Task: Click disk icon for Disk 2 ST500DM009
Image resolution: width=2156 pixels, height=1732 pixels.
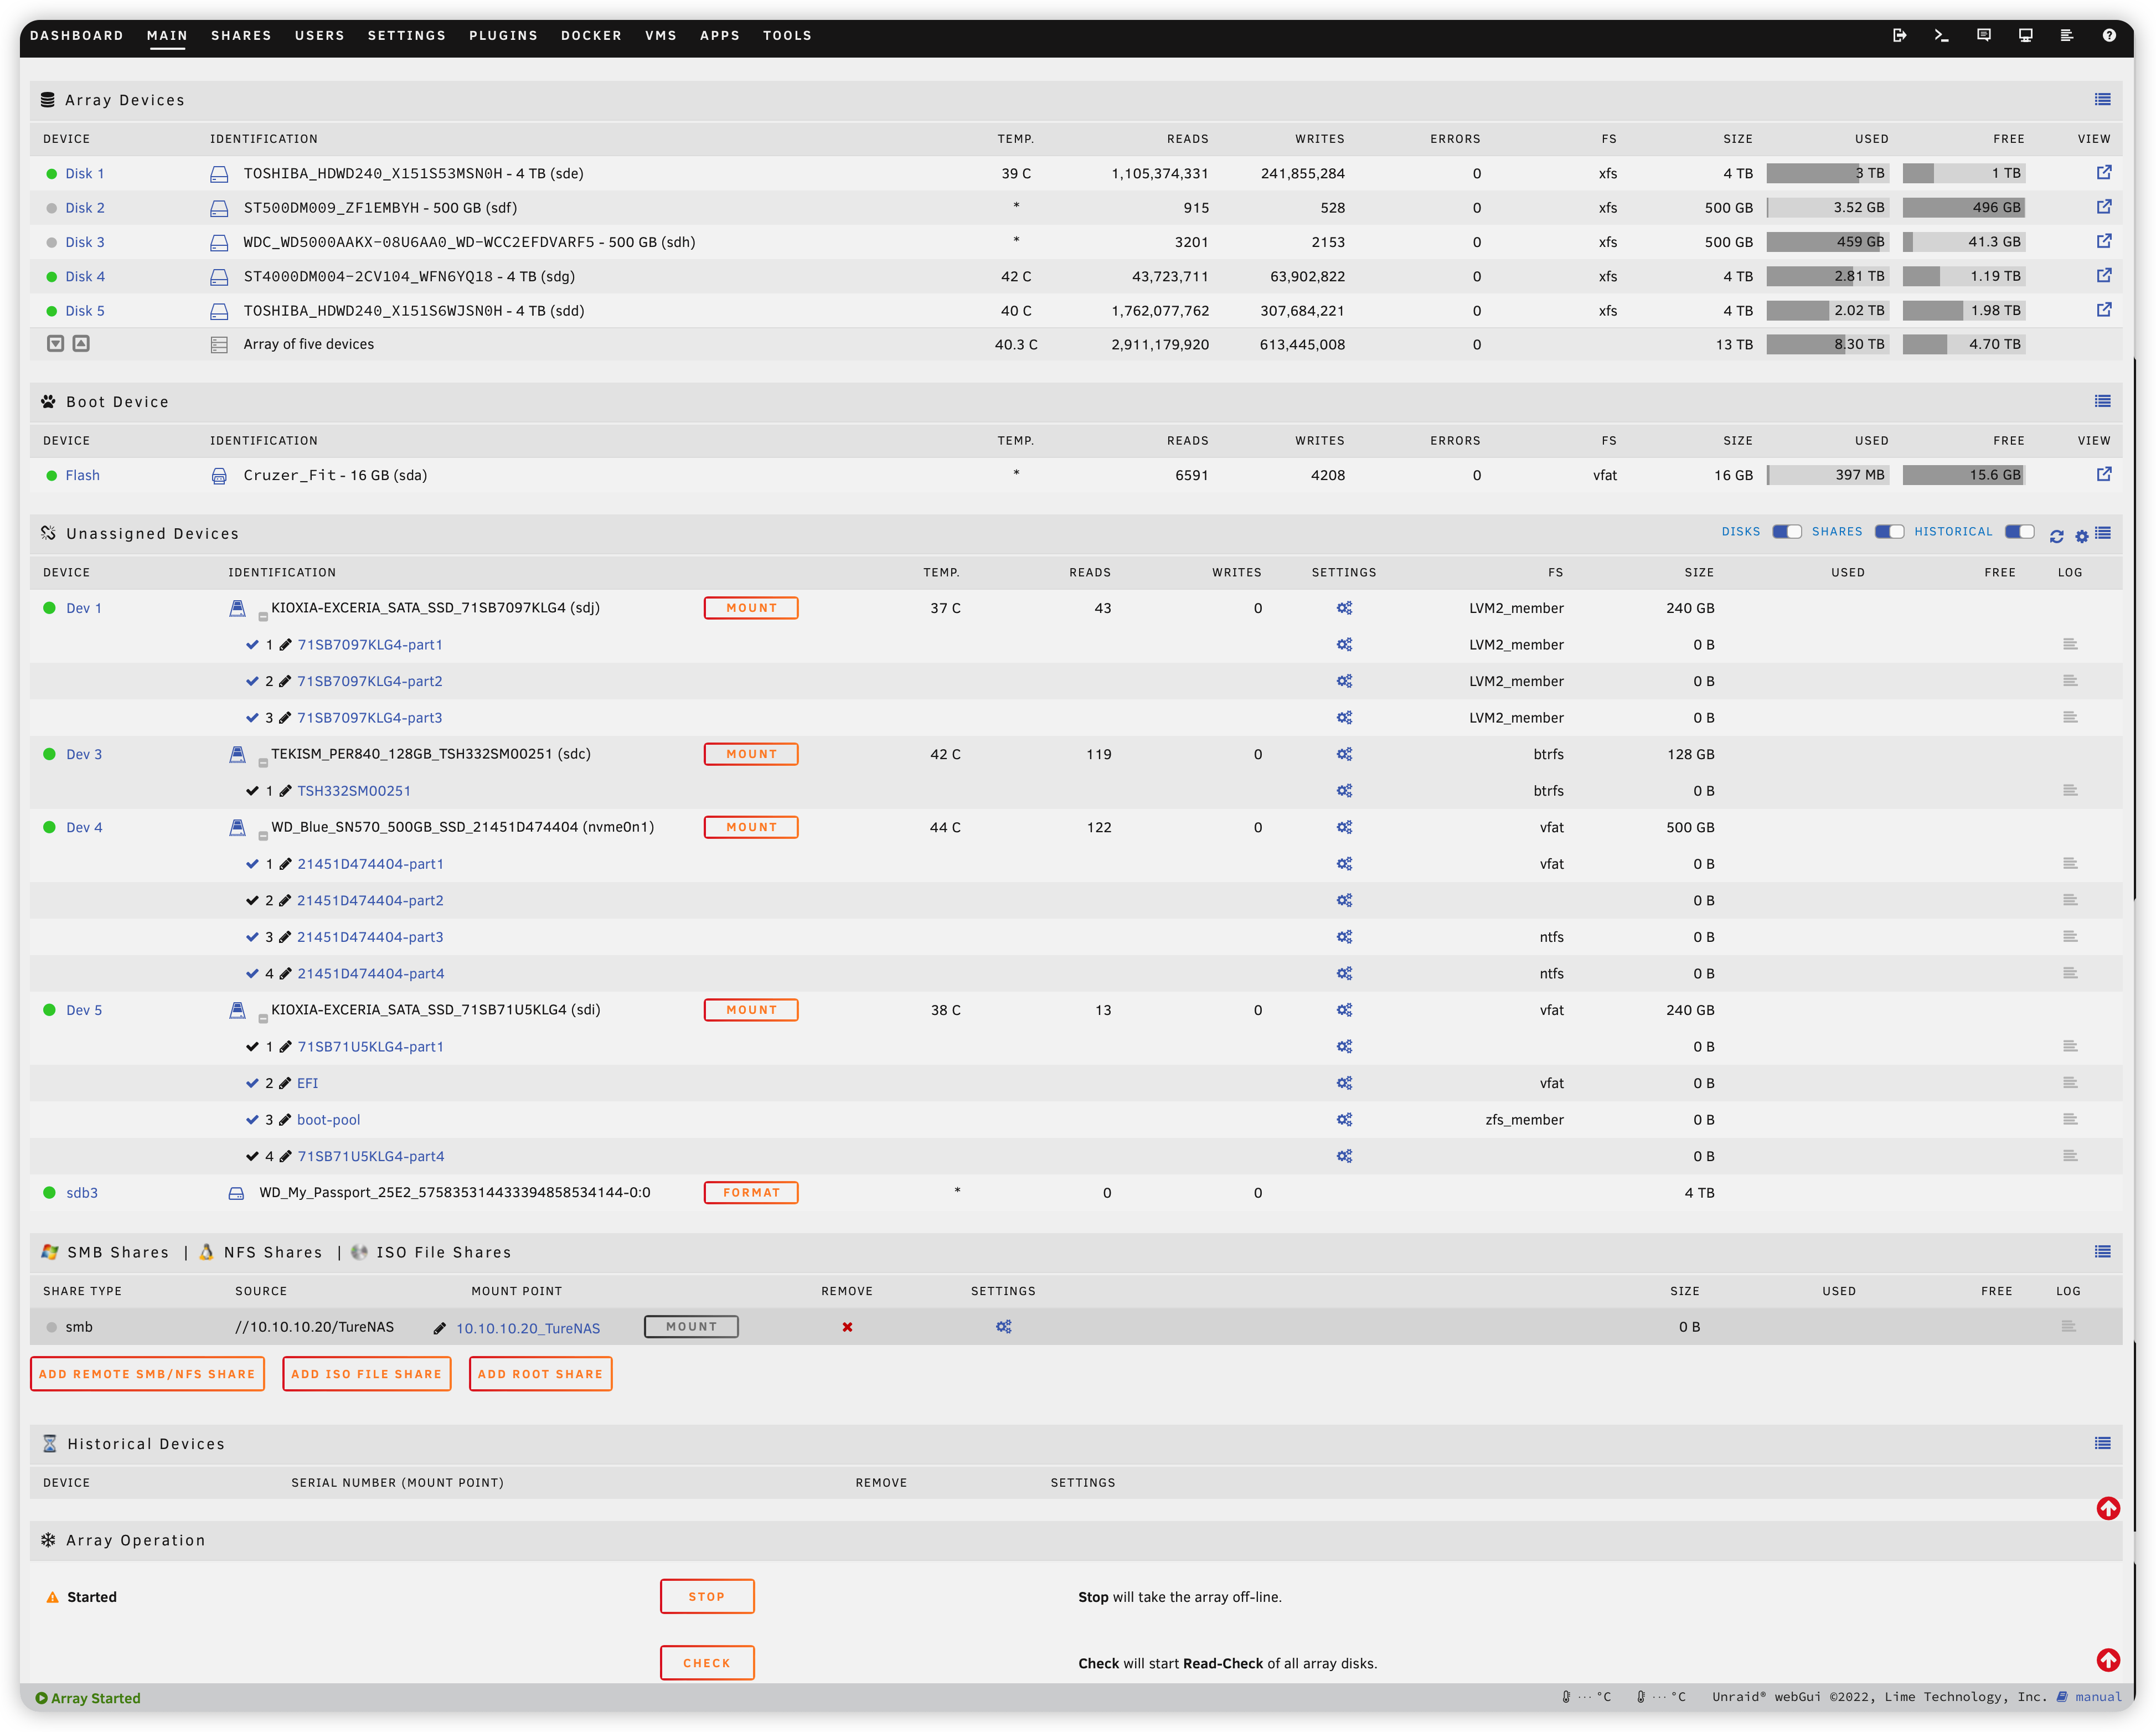Action: 219,208
